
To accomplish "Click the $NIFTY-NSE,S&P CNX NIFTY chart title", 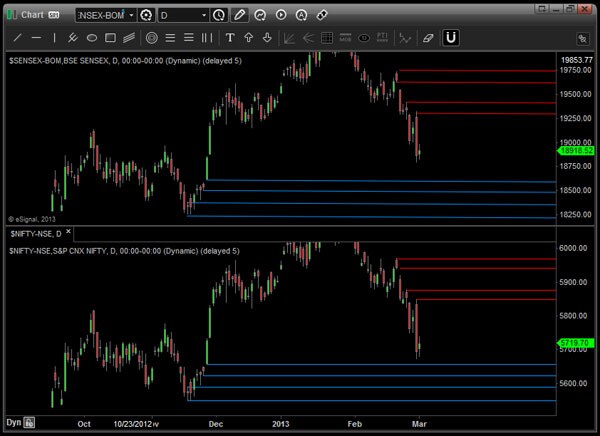I will tap(124, 251).
